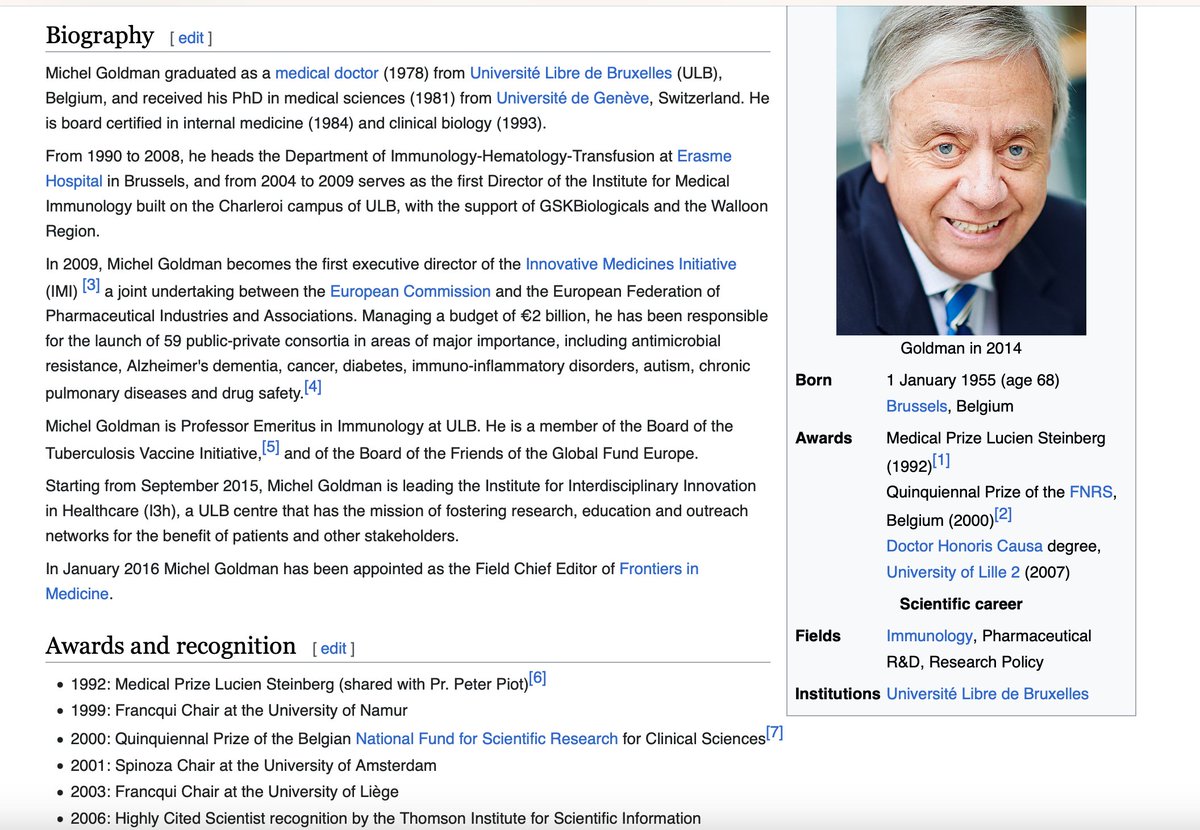The height and width of the screenshot is (830, 1200).
Task: Jump to citation footnote 4
Action: 312,387
